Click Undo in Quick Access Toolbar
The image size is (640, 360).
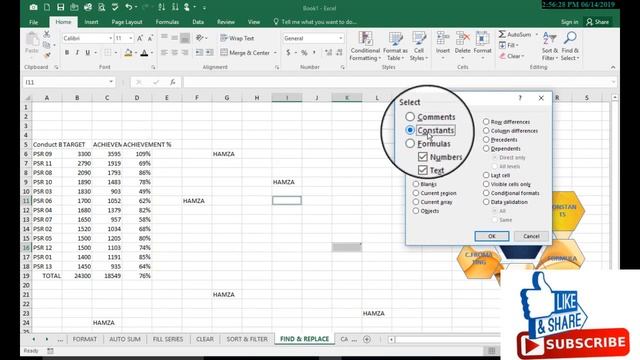[129, 7]
